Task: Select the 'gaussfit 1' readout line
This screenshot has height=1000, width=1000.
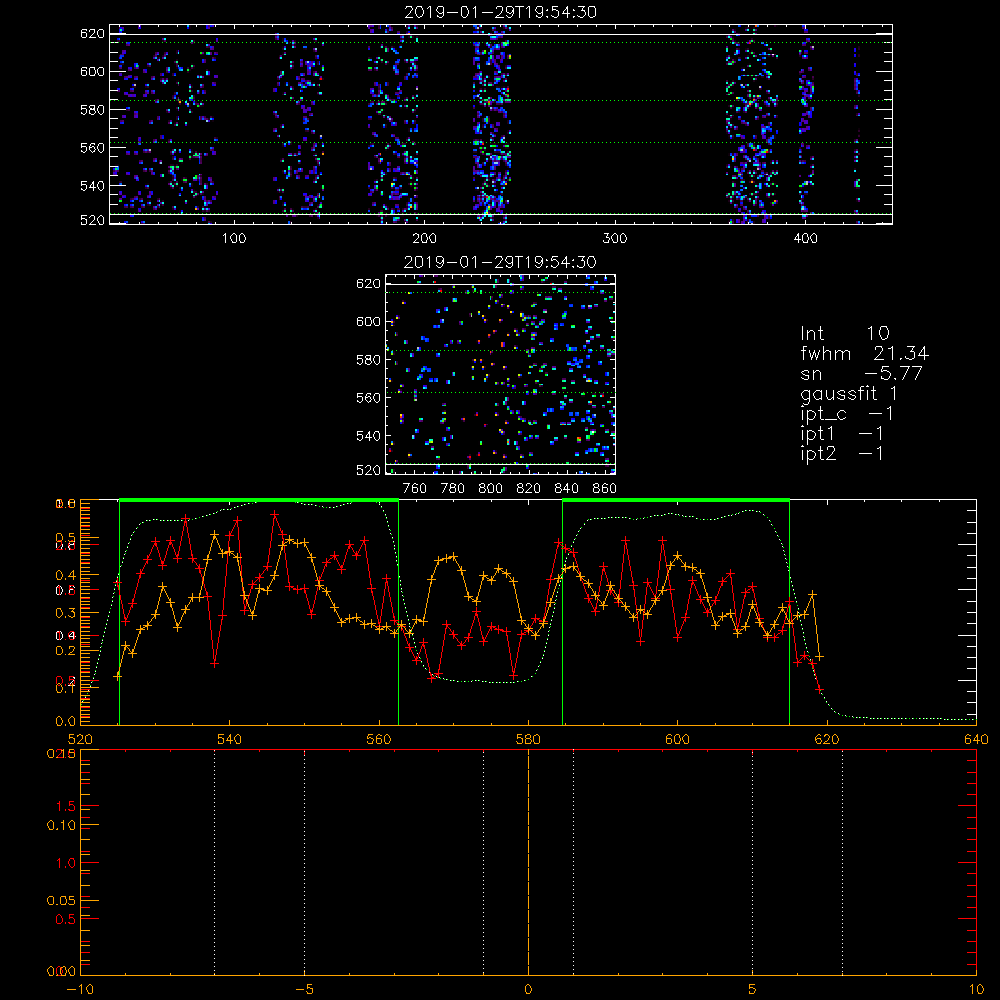Action: (849, 393)
